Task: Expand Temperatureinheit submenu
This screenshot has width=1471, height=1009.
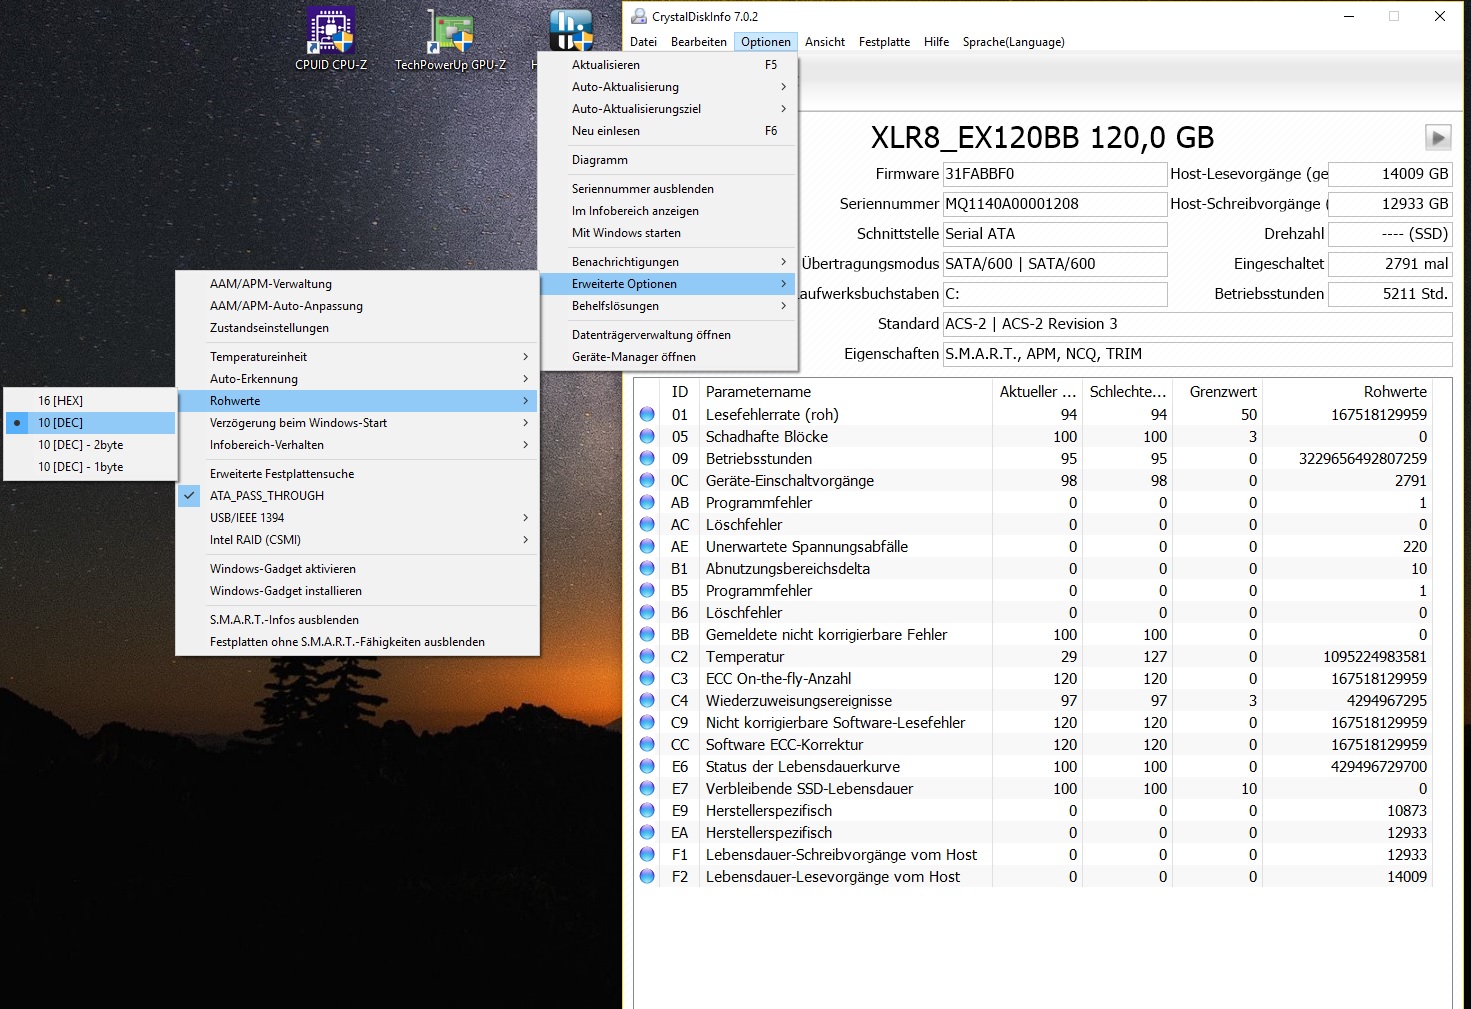Action: [358, 357]
